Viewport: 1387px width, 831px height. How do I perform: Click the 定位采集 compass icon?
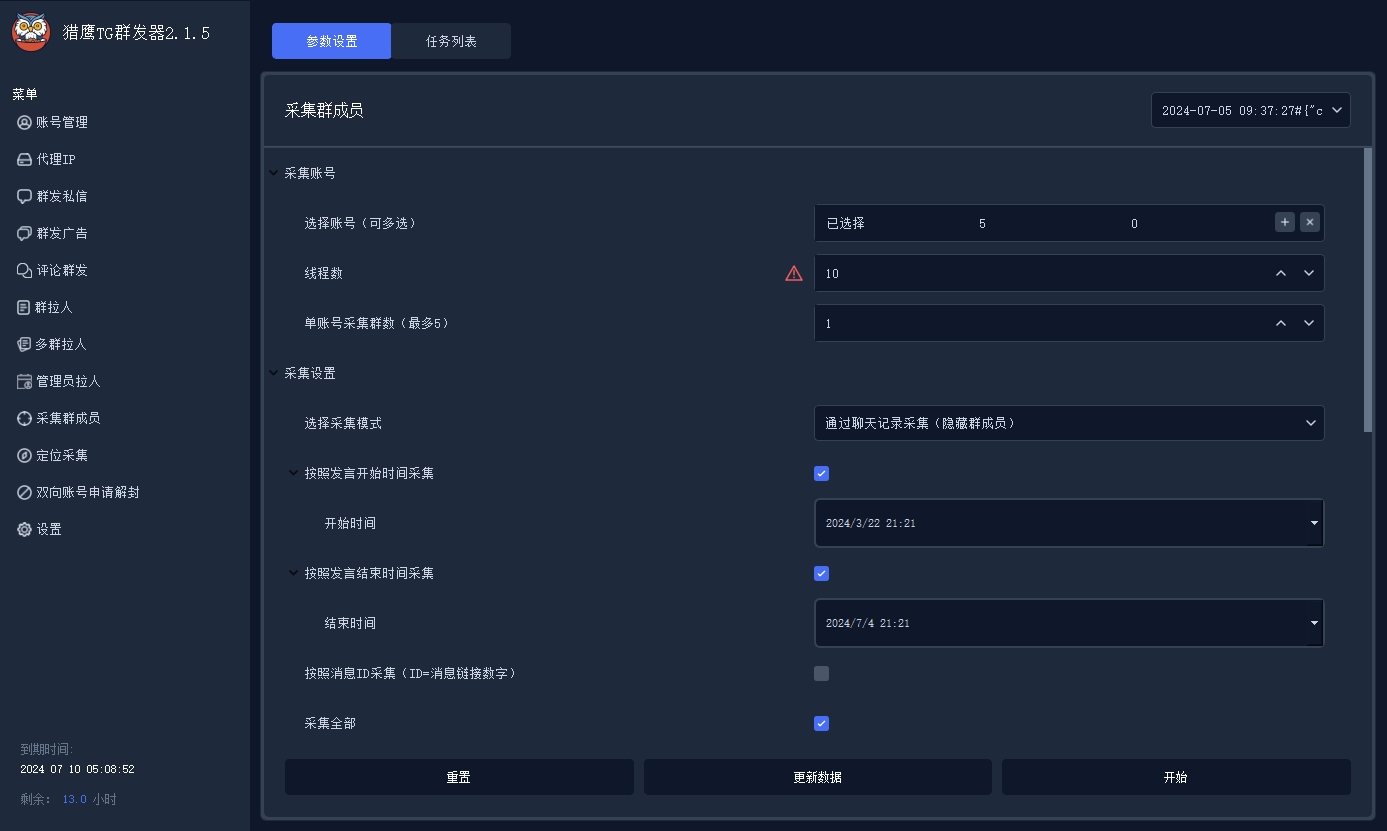(24, 455)
